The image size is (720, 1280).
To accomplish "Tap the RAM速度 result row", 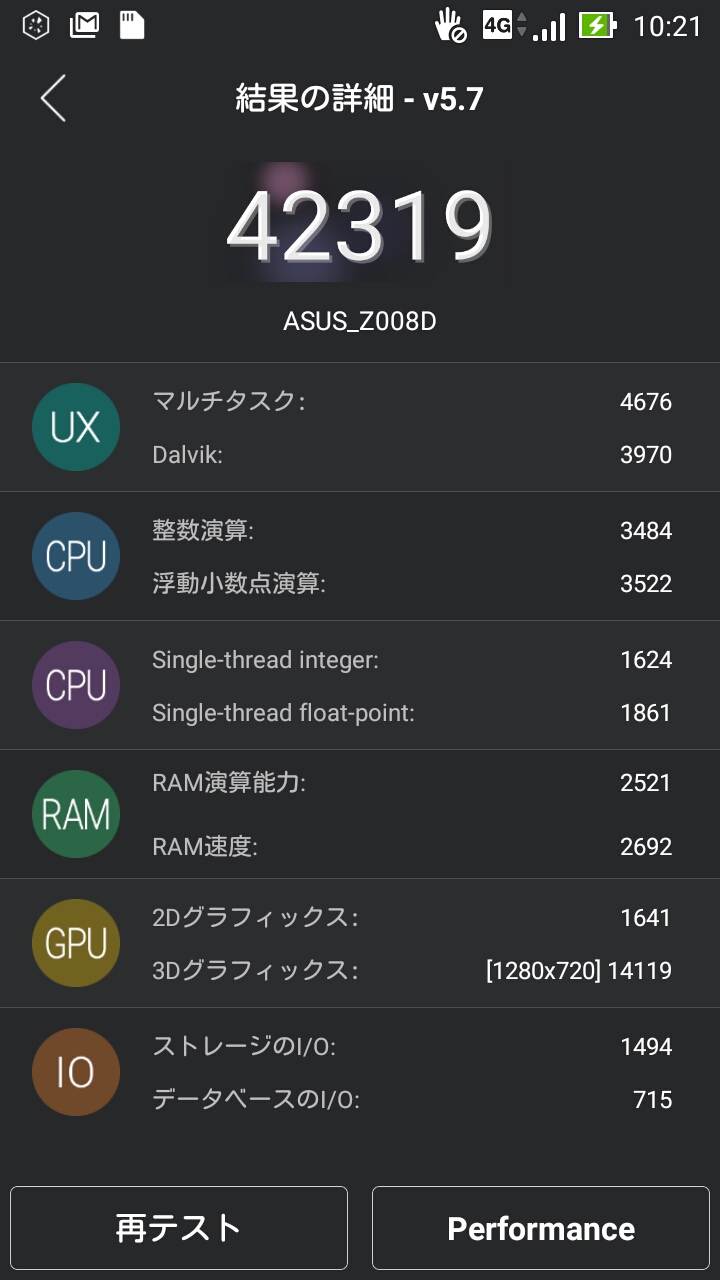I will 410,847.
